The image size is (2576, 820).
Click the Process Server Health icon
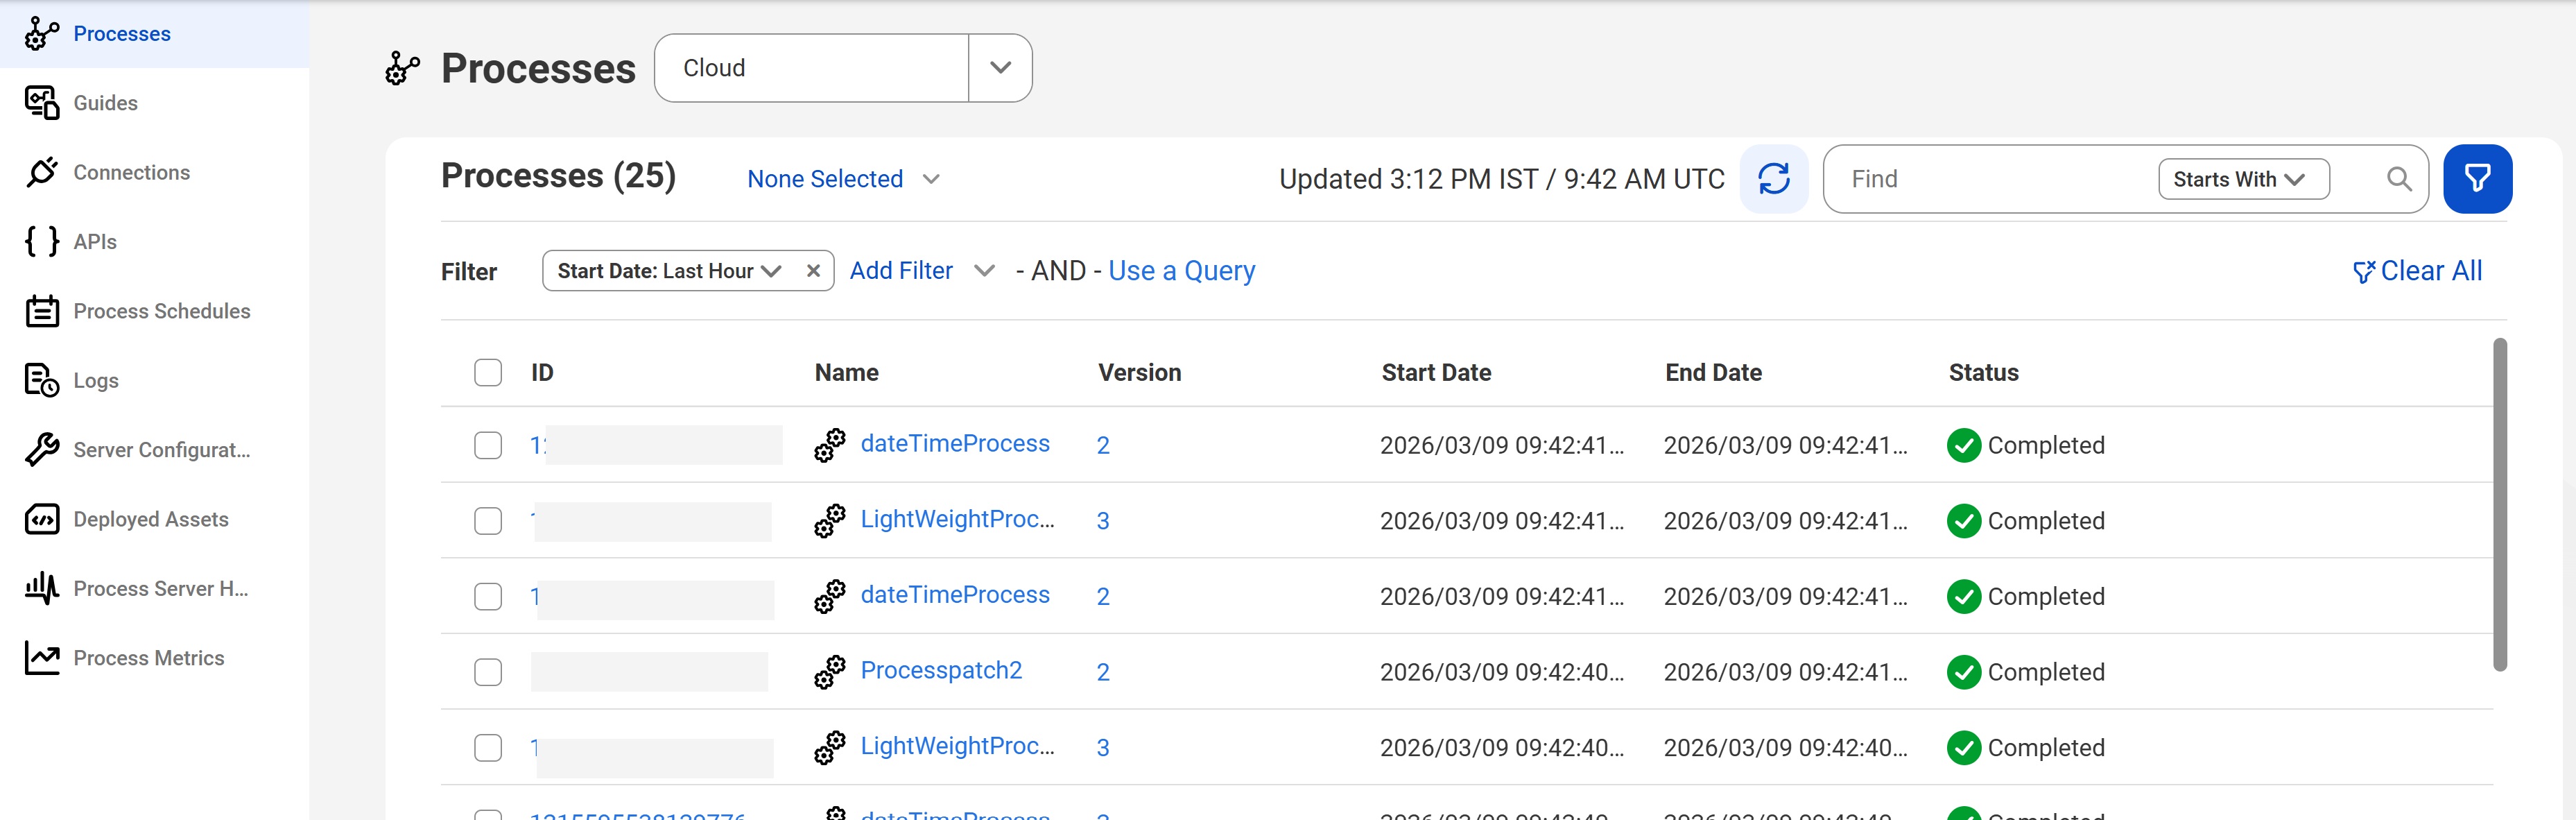click(42, 588)
